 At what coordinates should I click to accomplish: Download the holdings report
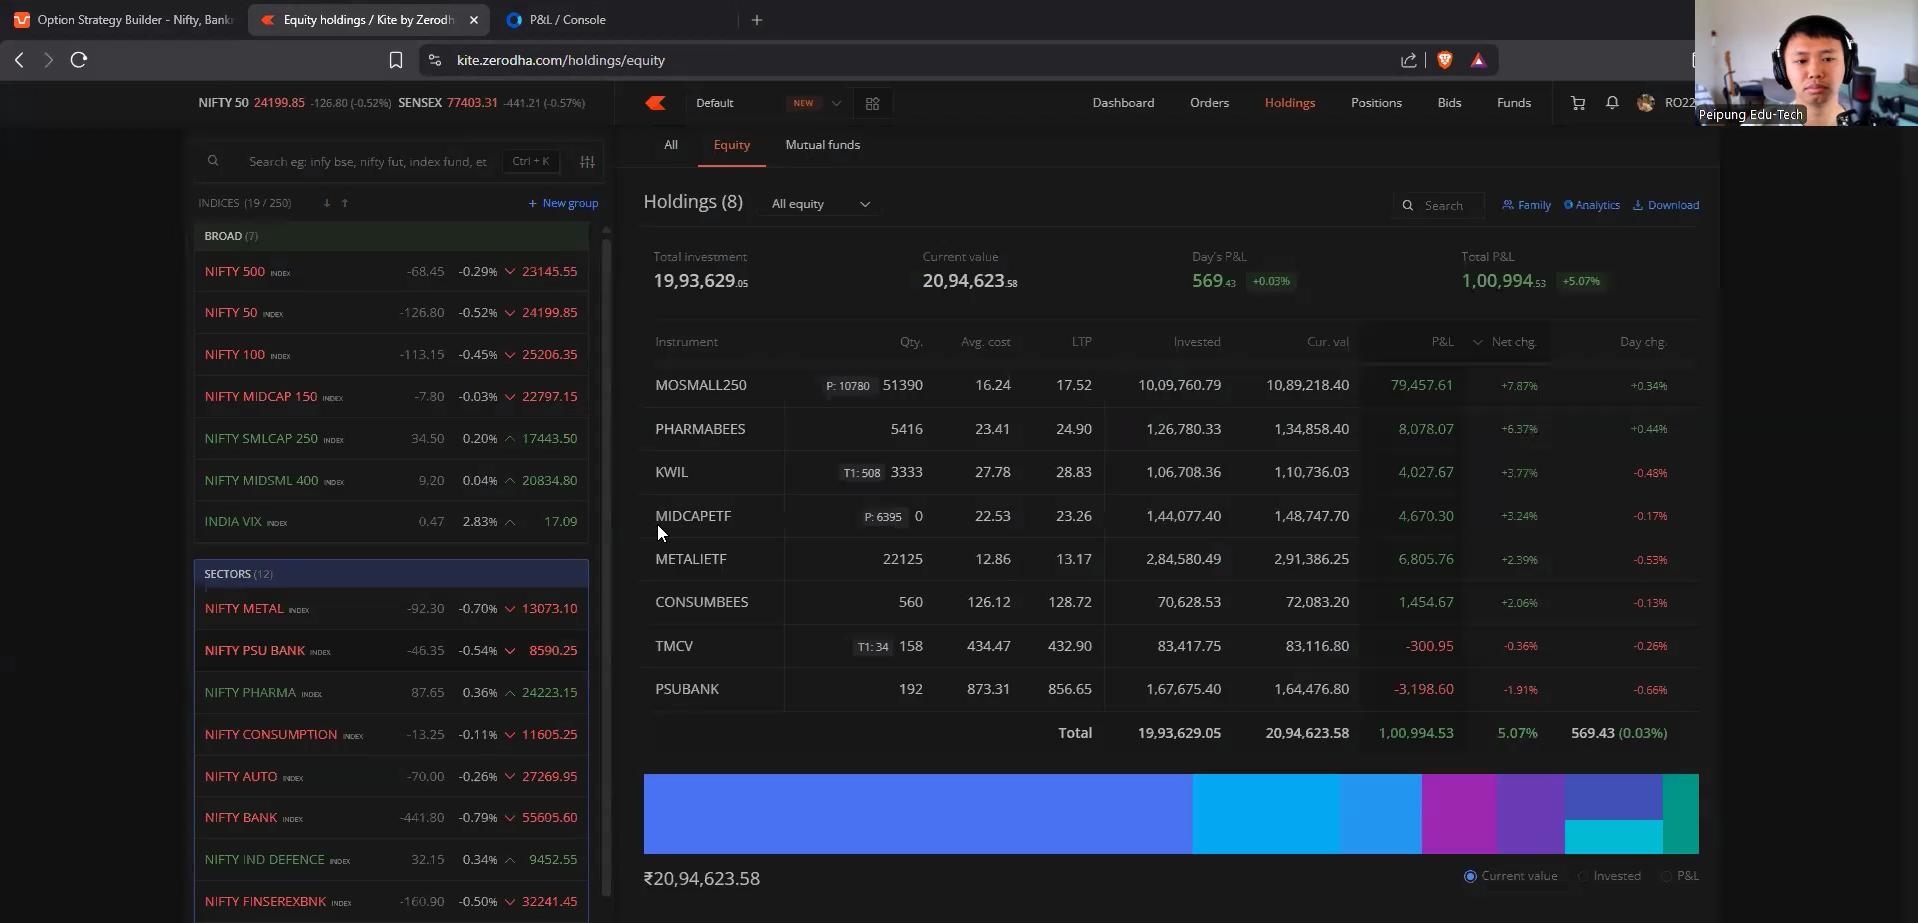(1666, 205)
